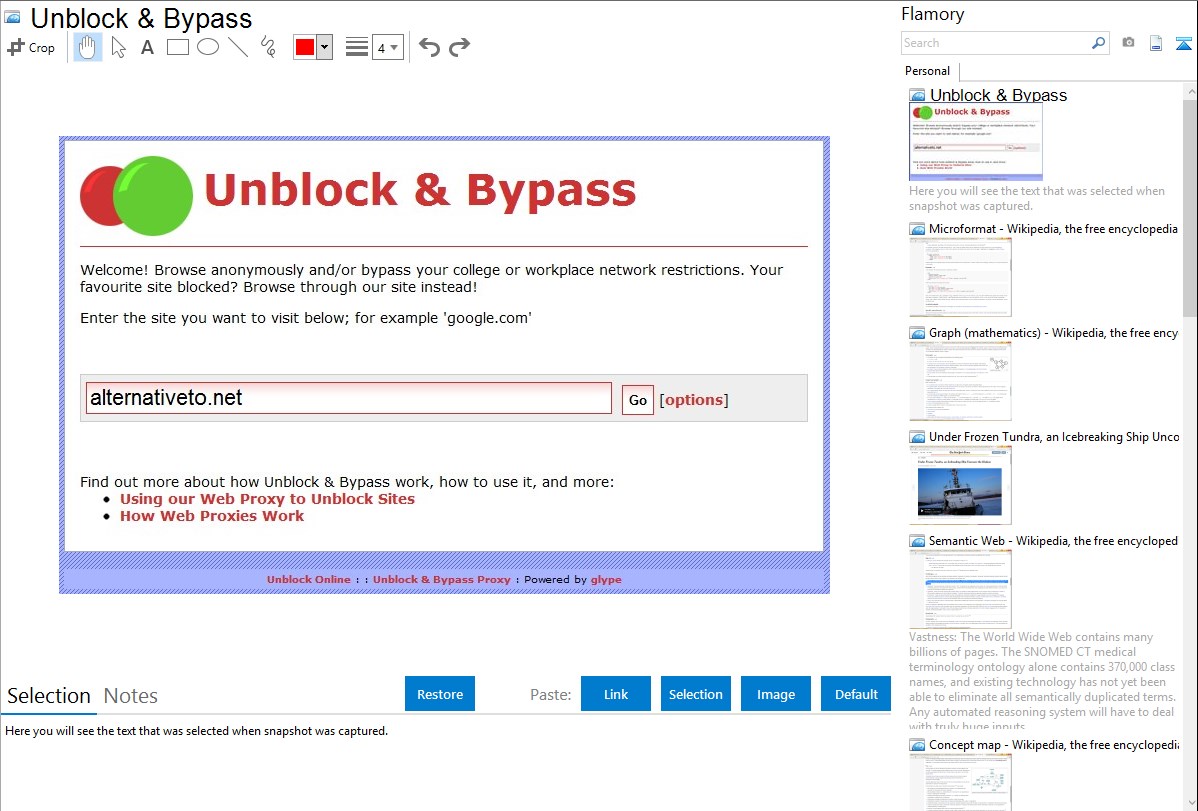The height and width of the screenshot is (811, 1198).
Task: Switch to the Personal tab
Action: pyautogui.click(x=927, y=70)
